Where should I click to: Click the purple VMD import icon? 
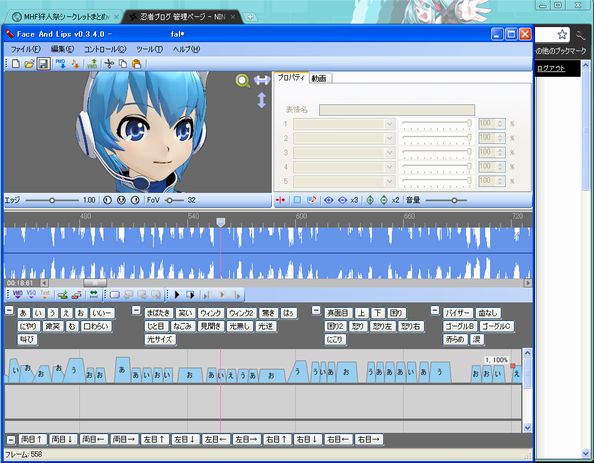(17, 294)
